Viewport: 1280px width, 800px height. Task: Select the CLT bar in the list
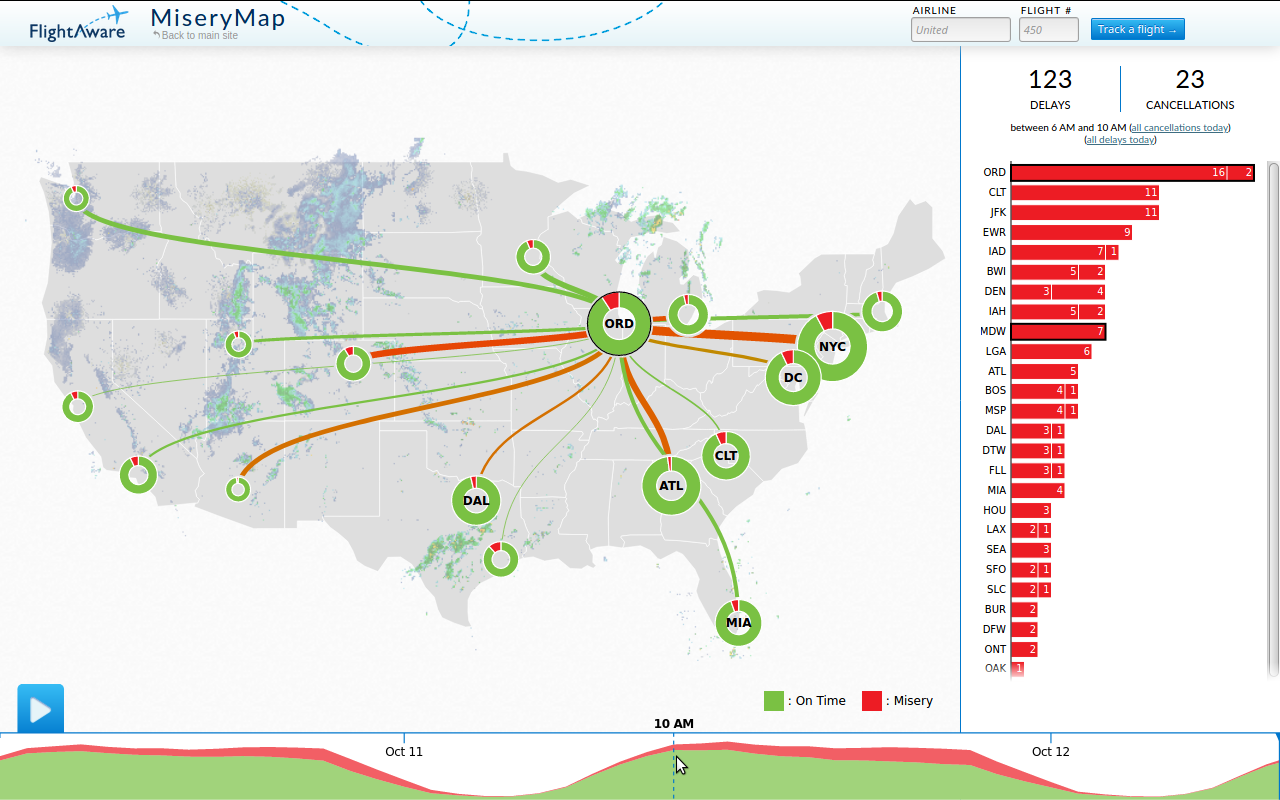1085,192
